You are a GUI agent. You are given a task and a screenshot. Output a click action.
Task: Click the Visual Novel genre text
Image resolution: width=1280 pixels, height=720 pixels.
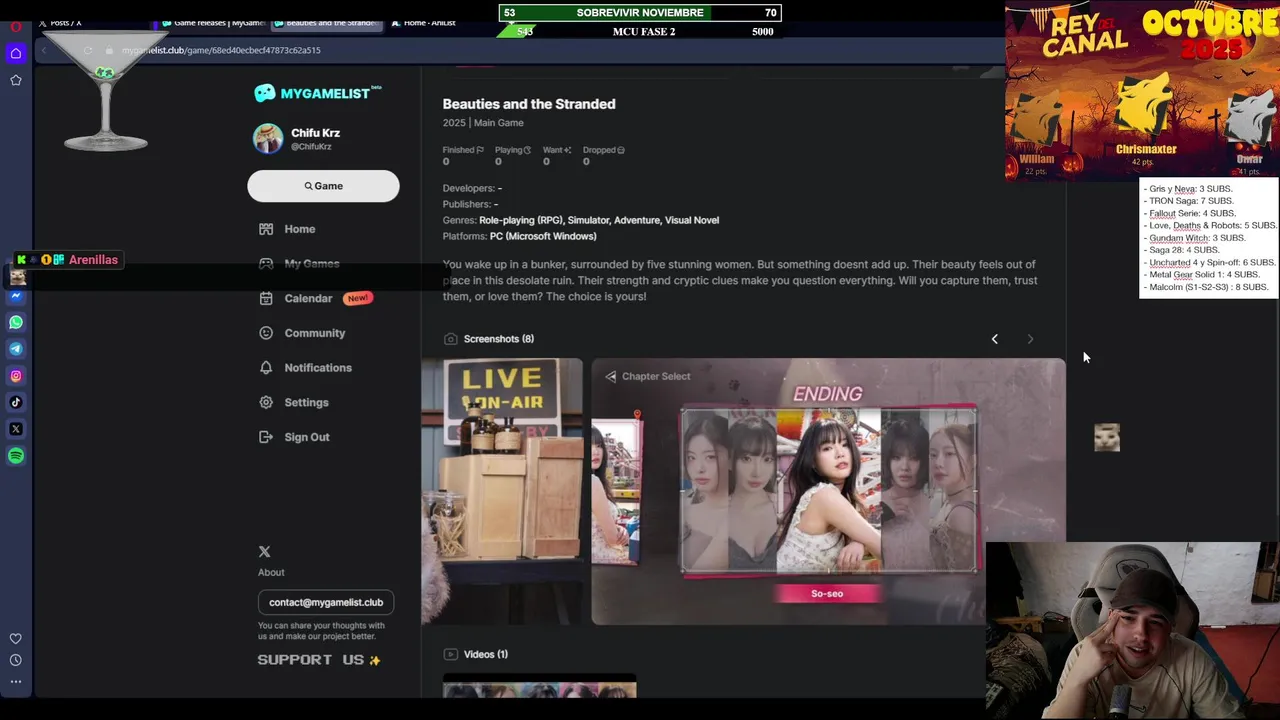[x=692, y=220]
